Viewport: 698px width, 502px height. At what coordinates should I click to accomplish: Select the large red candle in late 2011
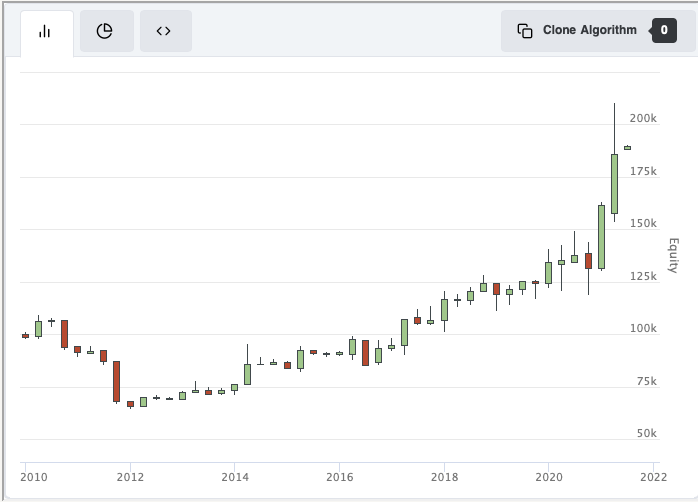click(116, 381)
